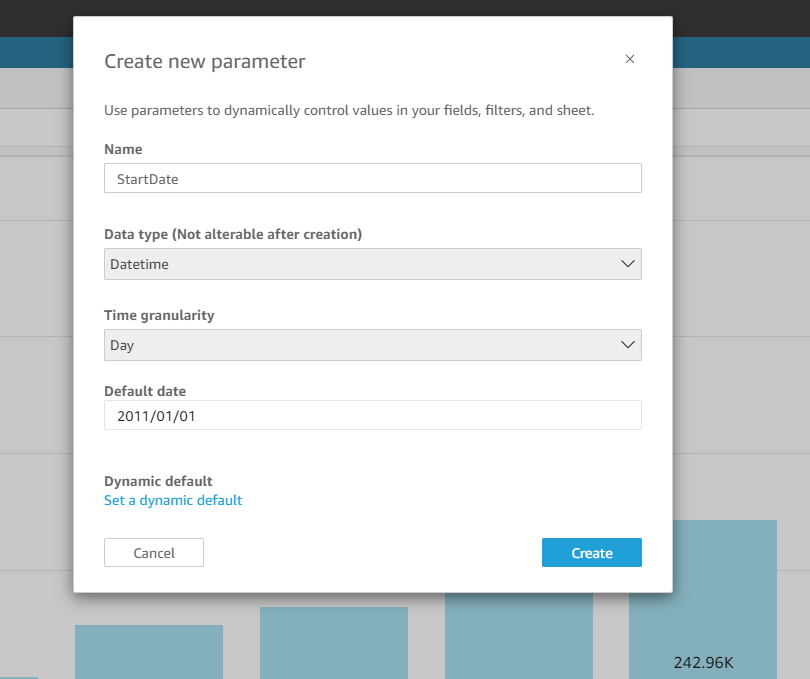Image resolution: width=810 pixels, height=679 pixels.
Task: Open the Data type dropdown showing Datetime
Action: click(372, 264)
